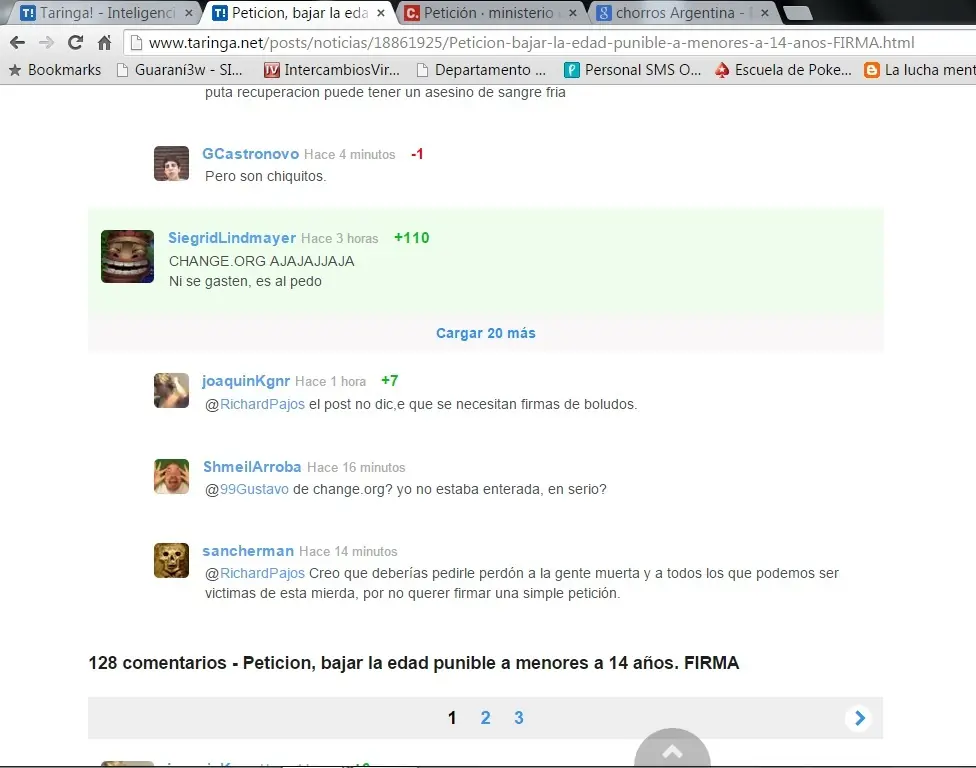Open SiegridLindmayer's user profile
Screen dimensions: 976x768
pos(232,238)
